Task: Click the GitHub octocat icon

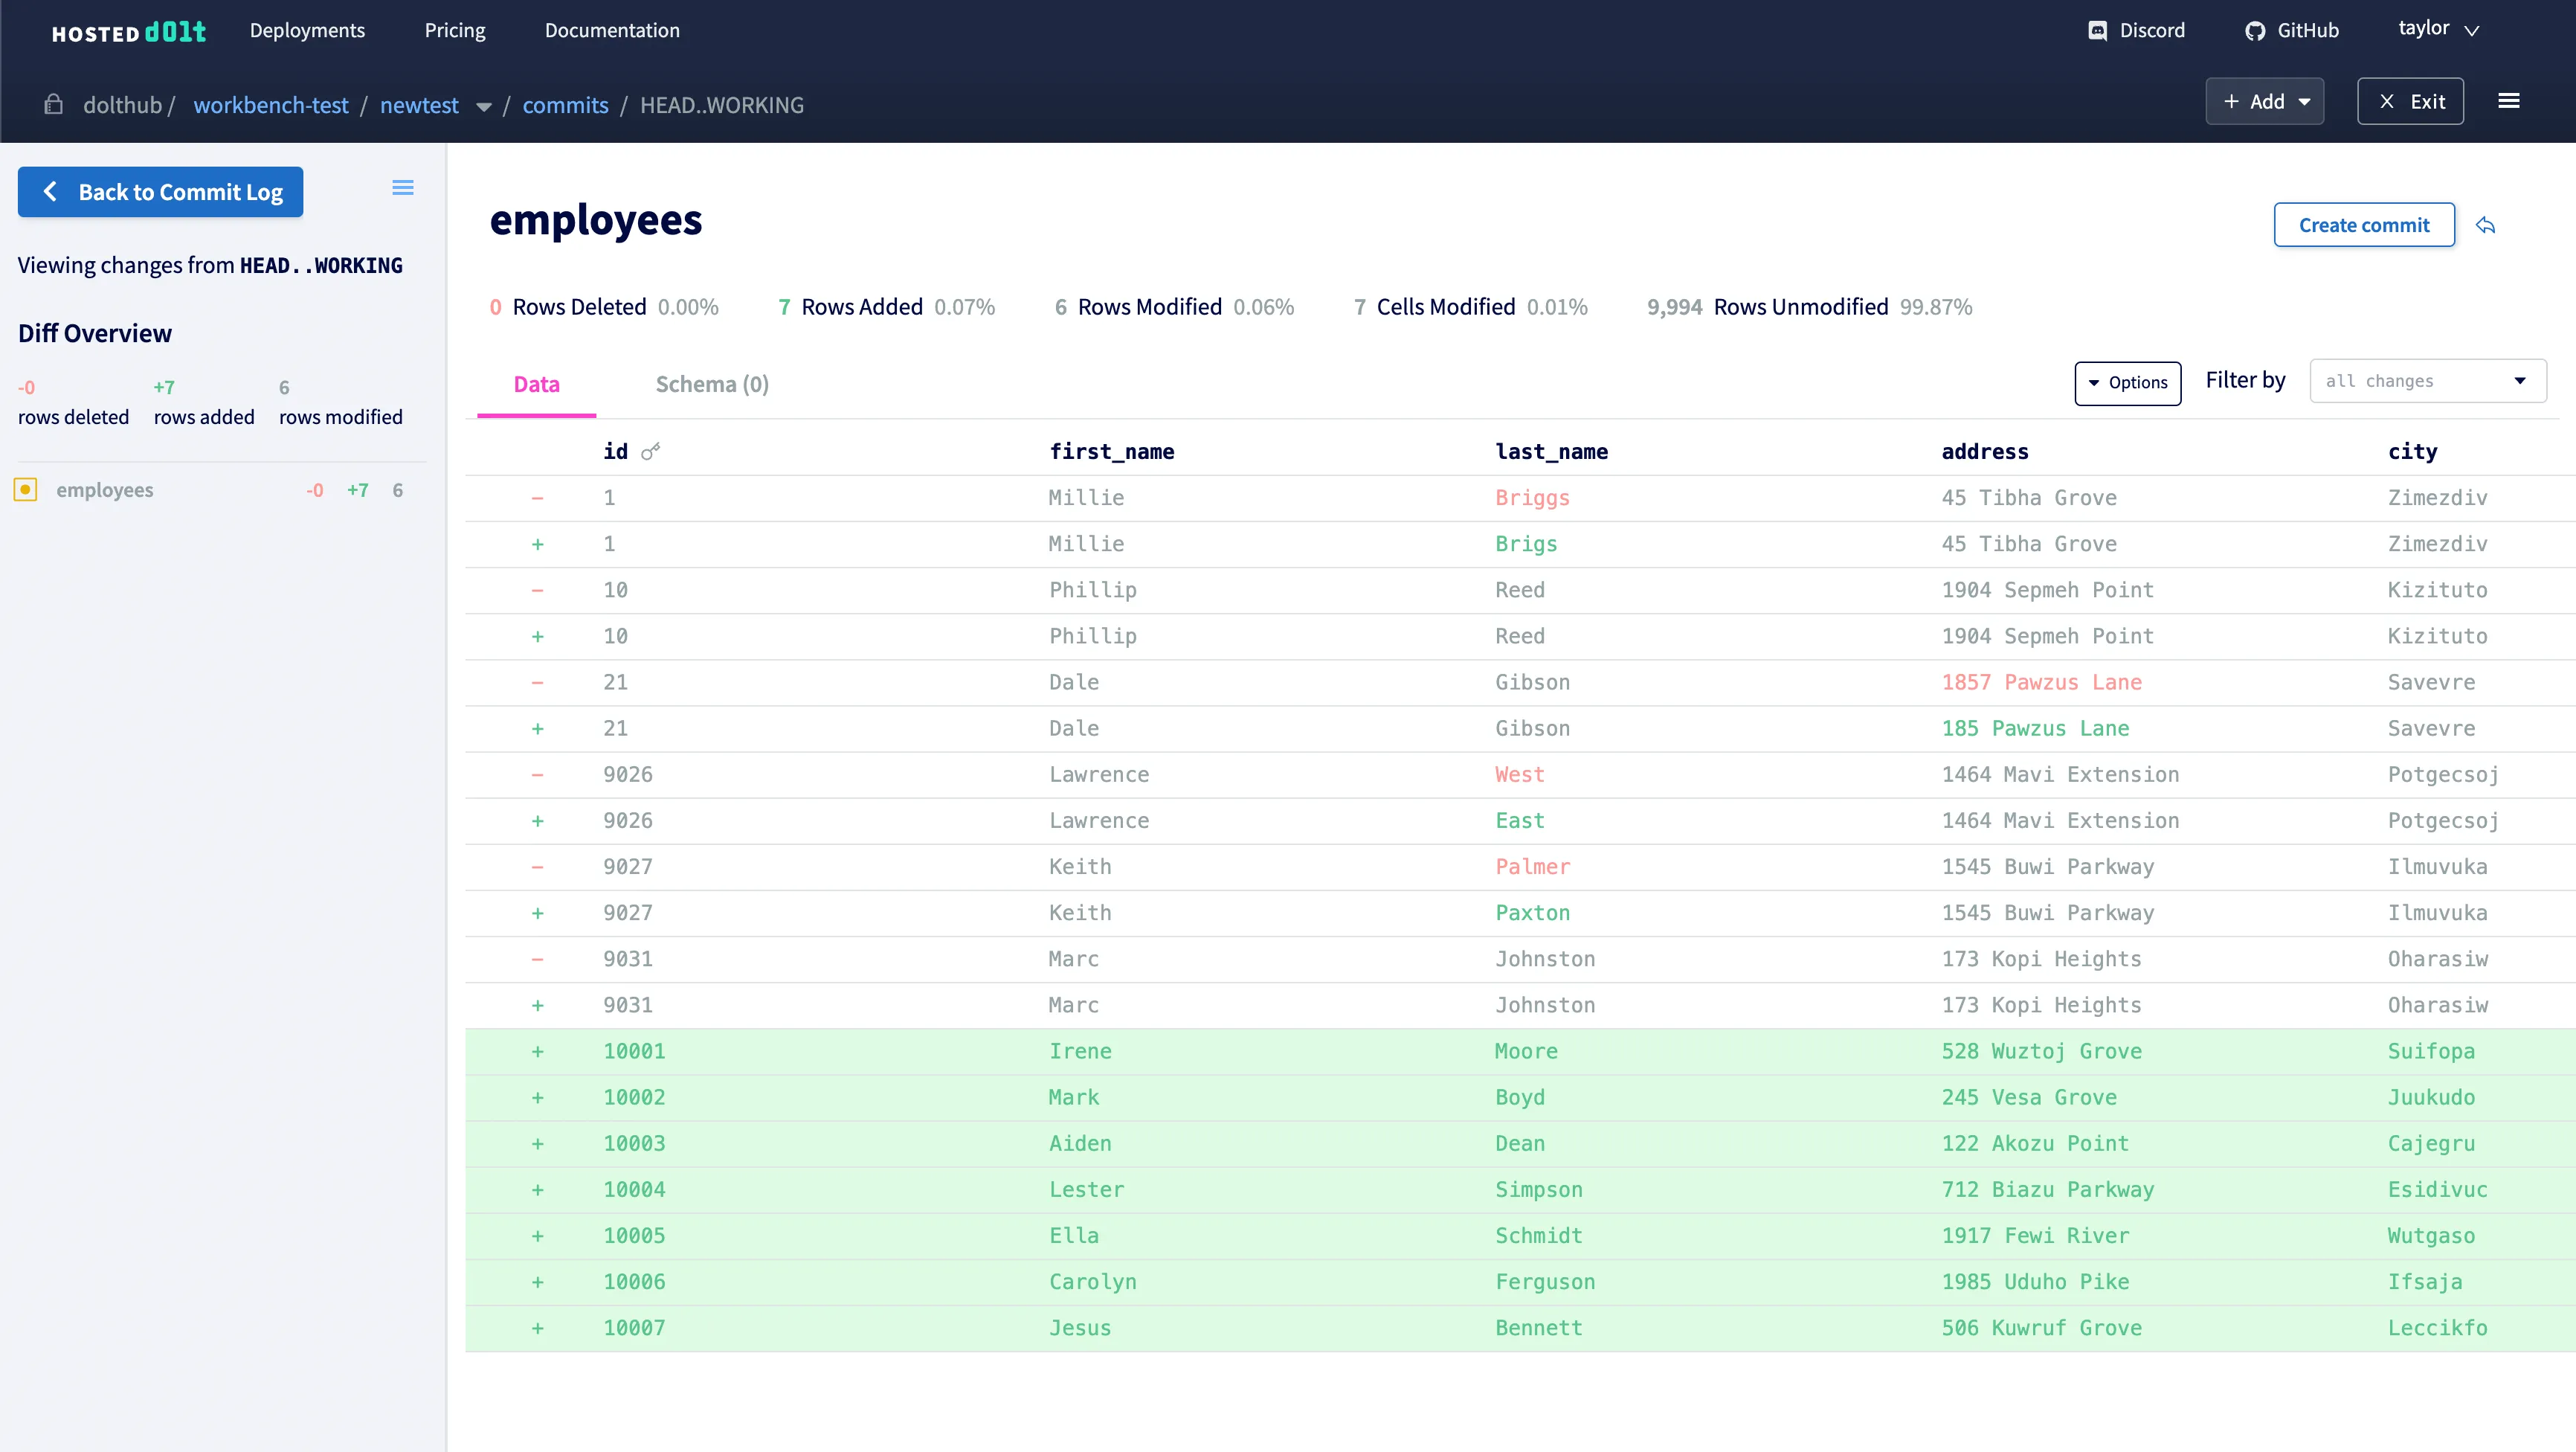Action: click(2254, 31)
